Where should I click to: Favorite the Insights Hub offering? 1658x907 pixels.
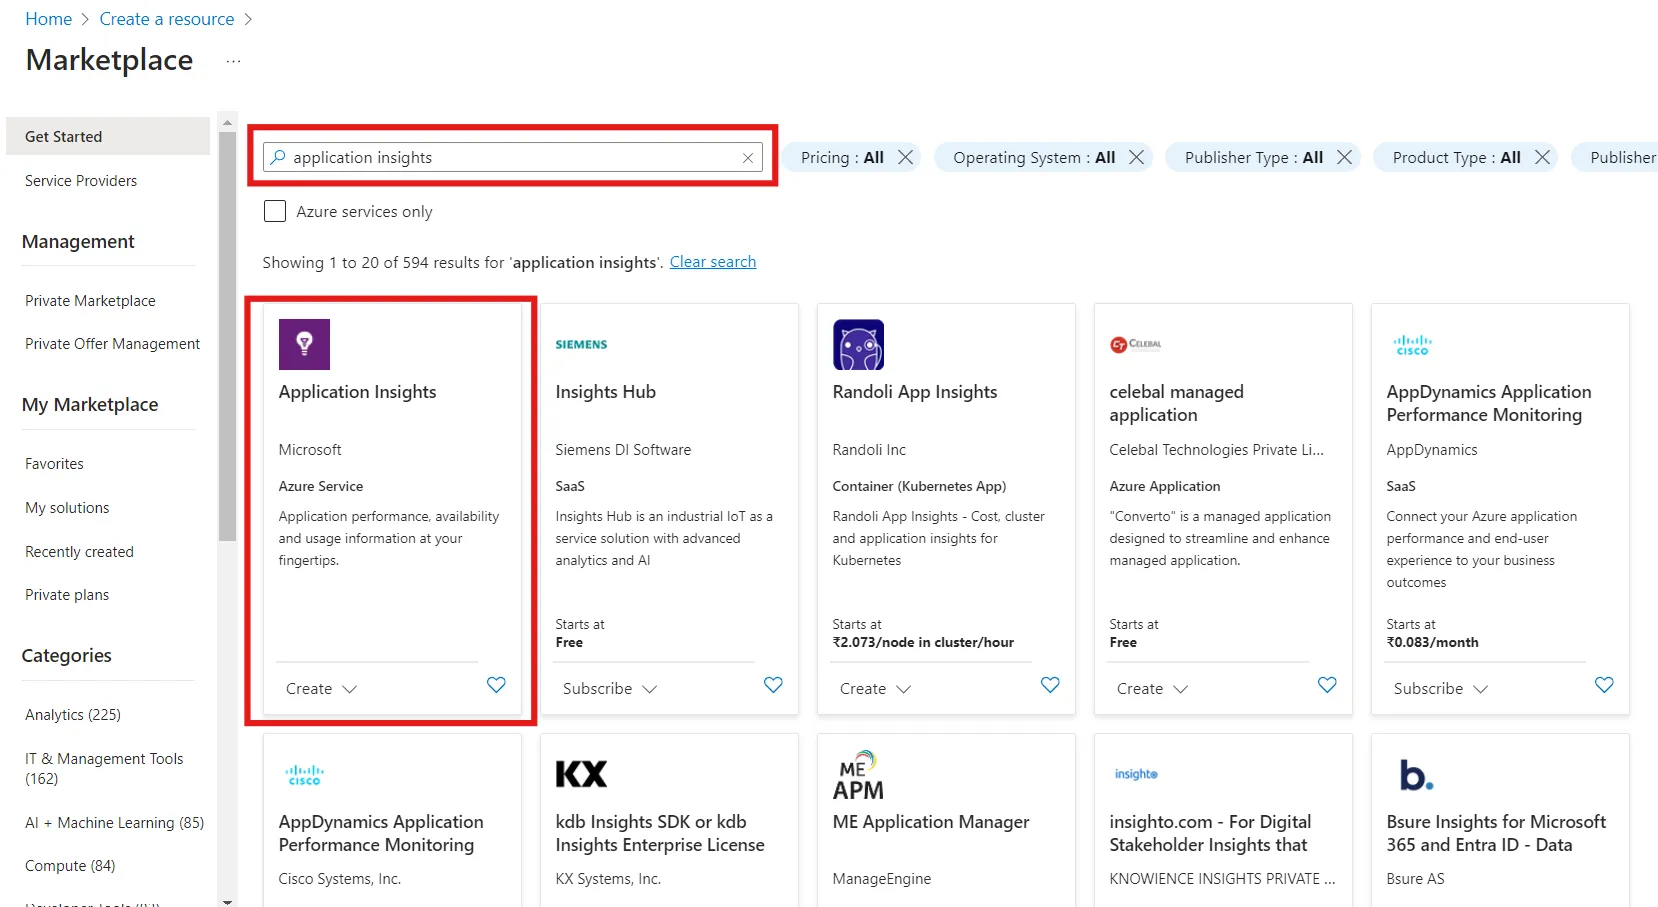click(773, 685)
